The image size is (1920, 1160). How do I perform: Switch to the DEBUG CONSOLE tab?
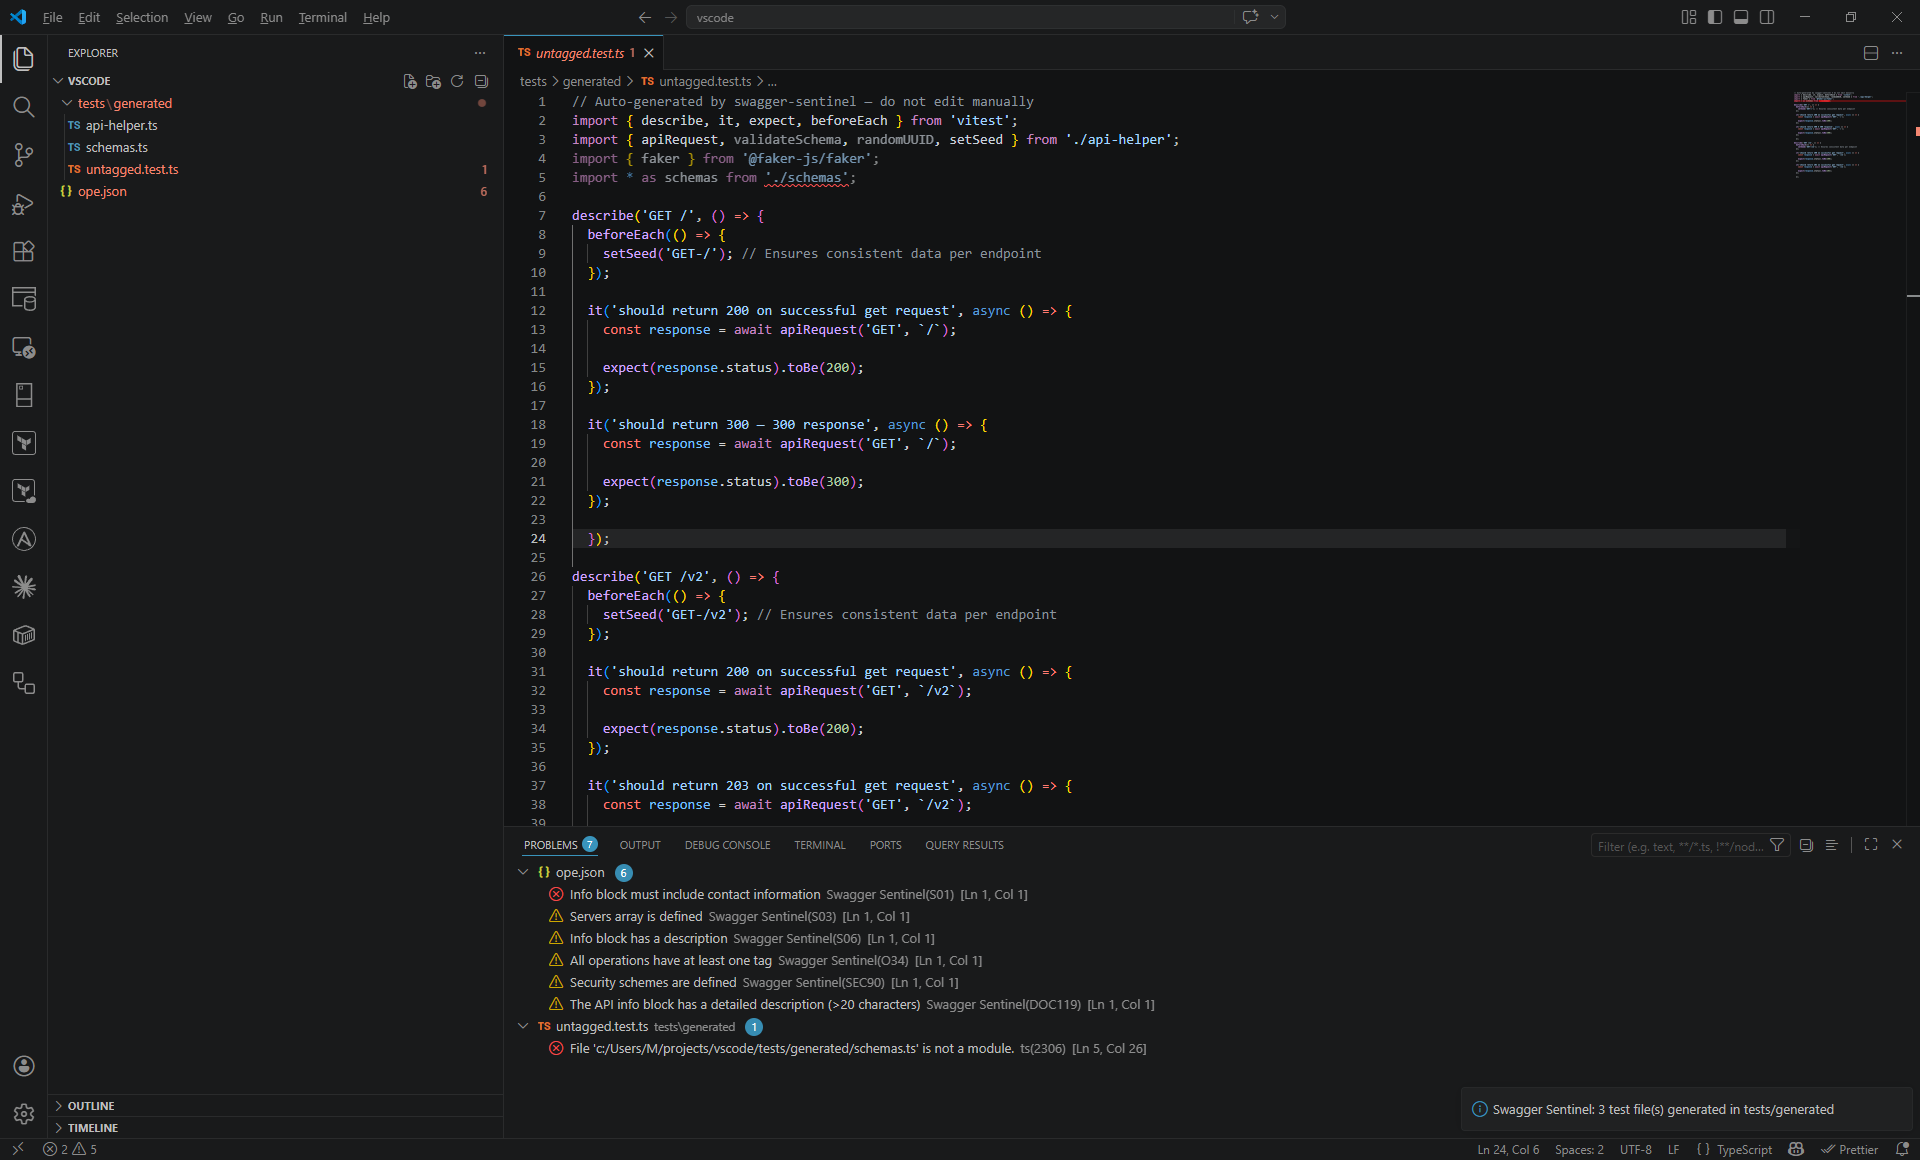(x=727, y=845)
